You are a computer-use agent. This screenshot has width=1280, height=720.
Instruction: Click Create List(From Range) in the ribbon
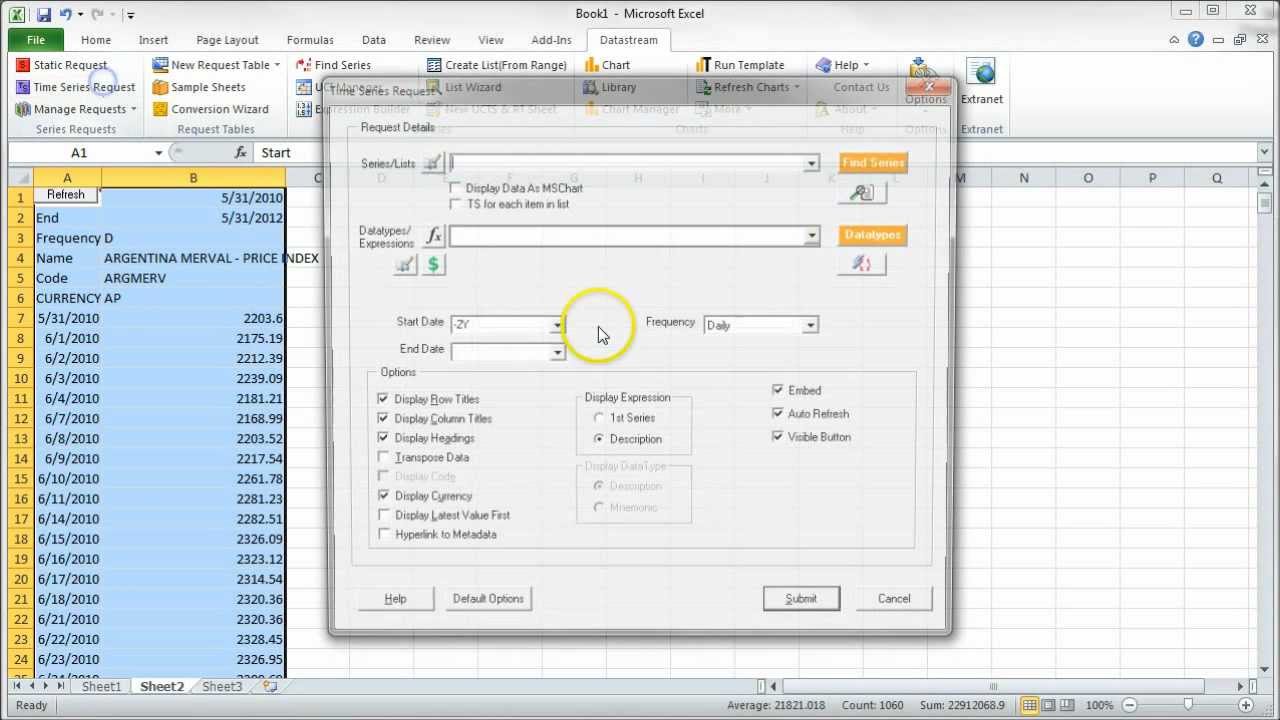tap(497, 65)
